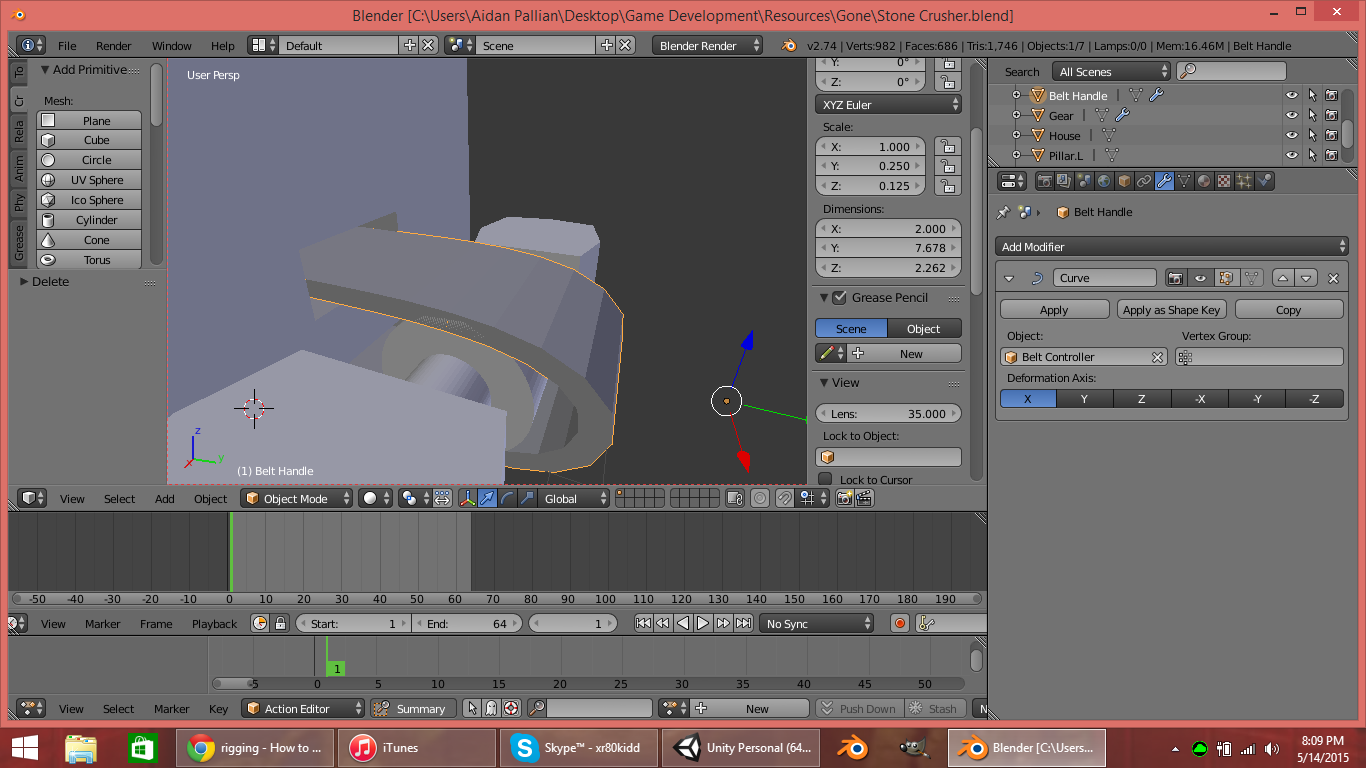Open the Physics properties tab

tap(1264, 181)
